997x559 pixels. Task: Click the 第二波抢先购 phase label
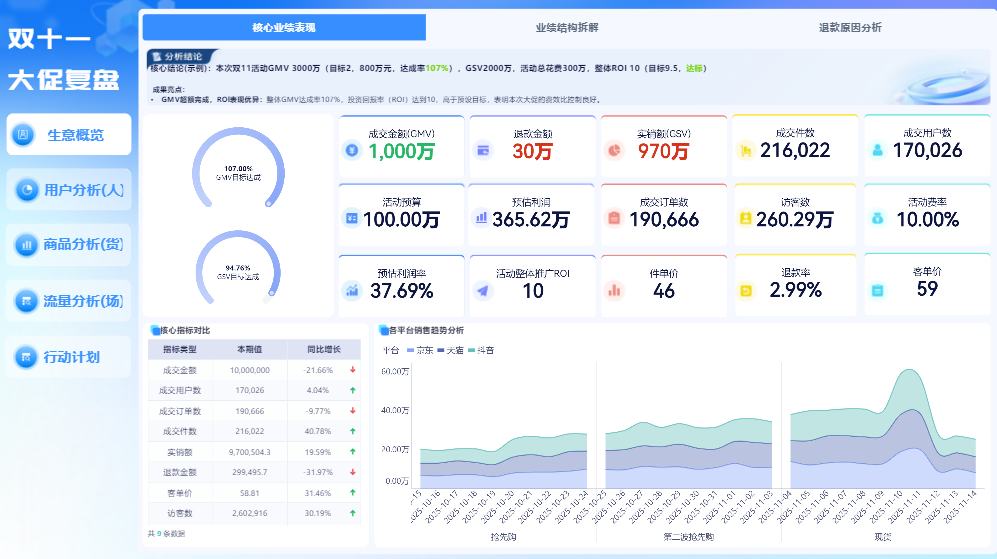click(689, 537)
